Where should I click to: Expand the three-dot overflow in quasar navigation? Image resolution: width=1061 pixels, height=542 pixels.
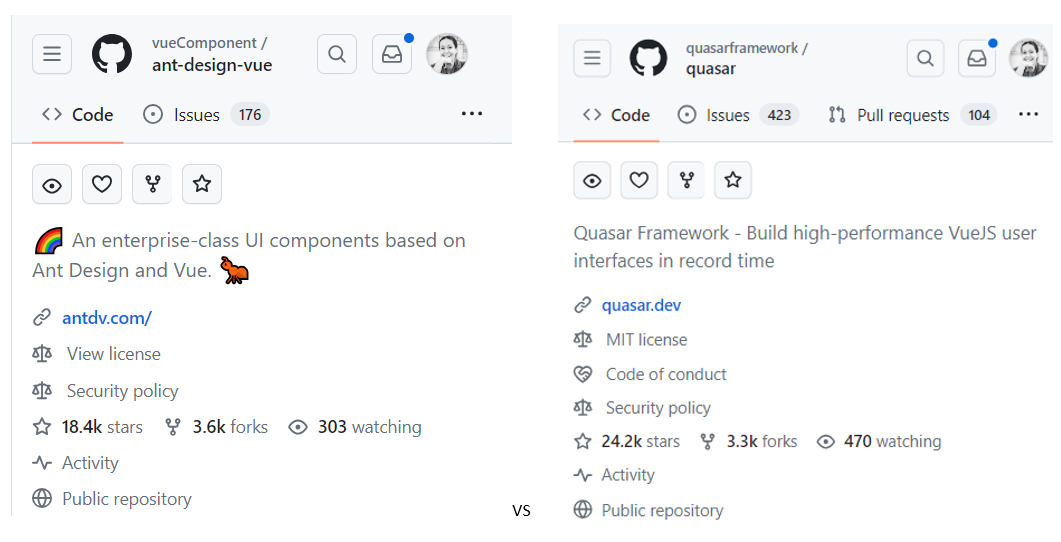[x=1028, y=115]
